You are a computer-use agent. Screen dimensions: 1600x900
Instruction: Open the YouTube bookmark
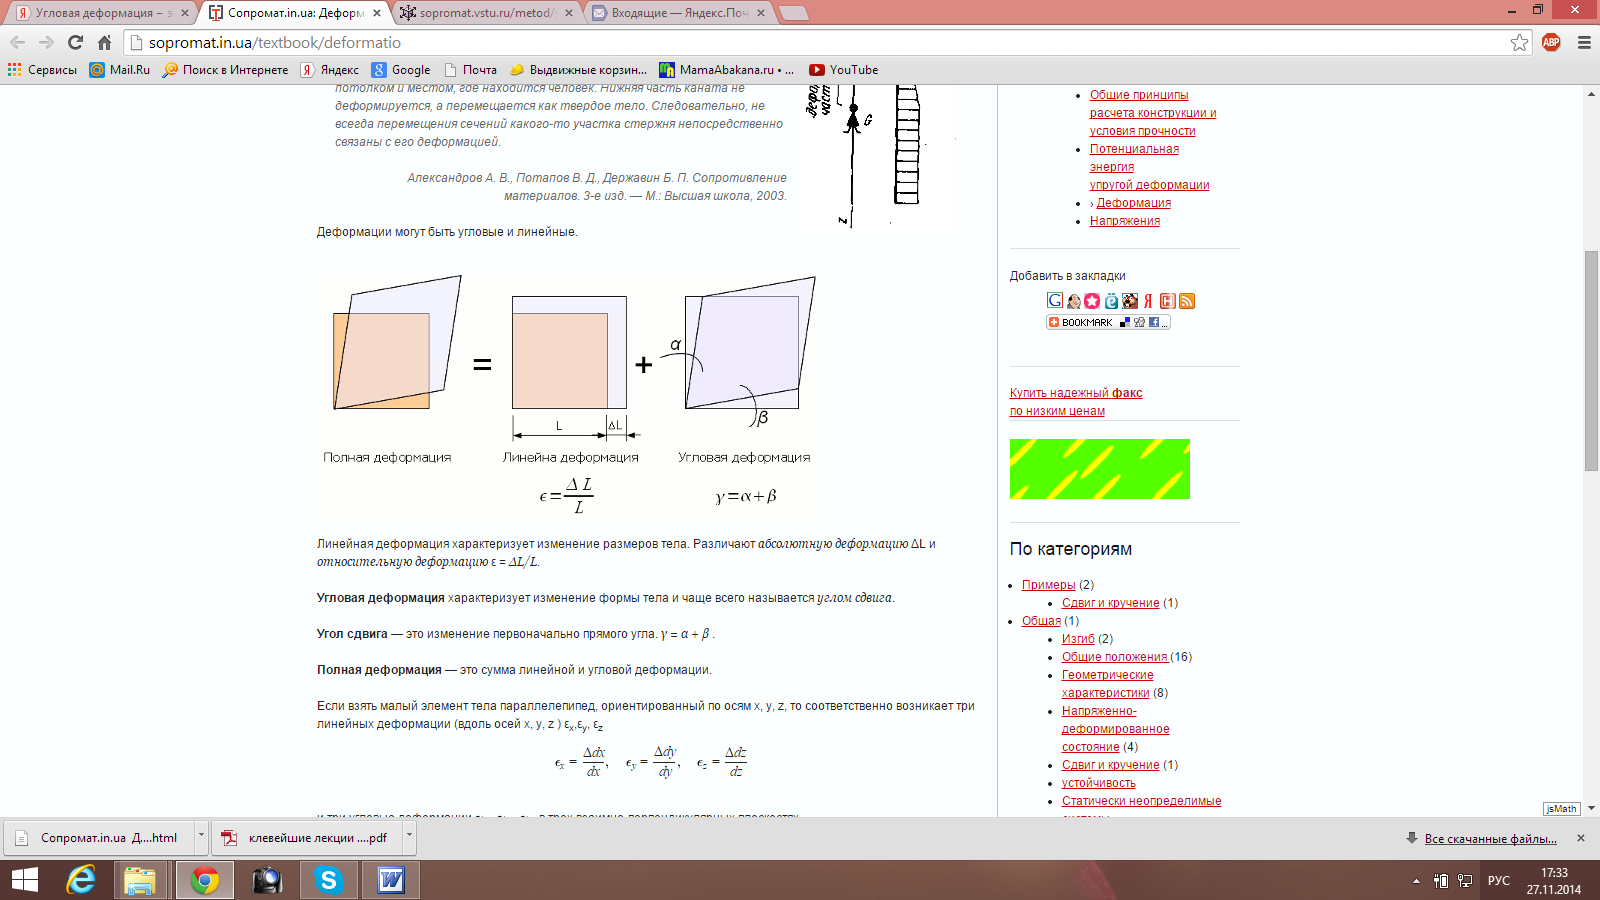pyautogui.click(x=843, y=70)
